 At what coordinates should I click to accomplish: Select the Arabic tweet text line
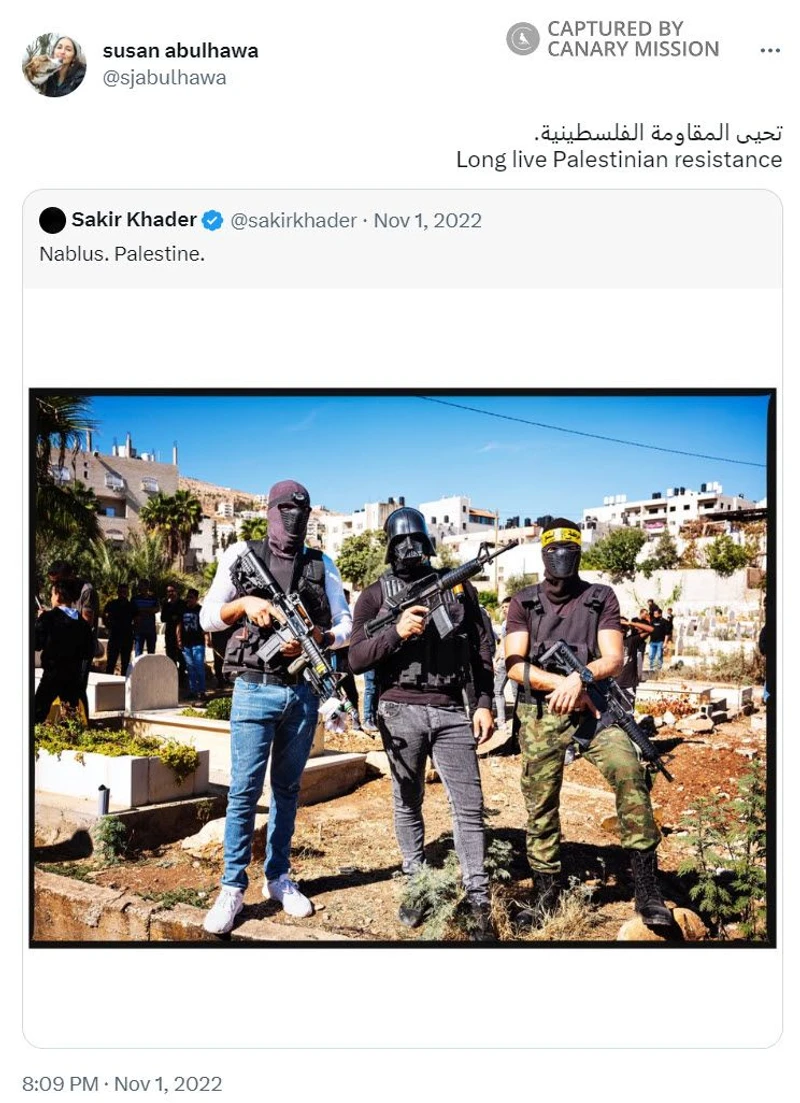coord(657,132)
